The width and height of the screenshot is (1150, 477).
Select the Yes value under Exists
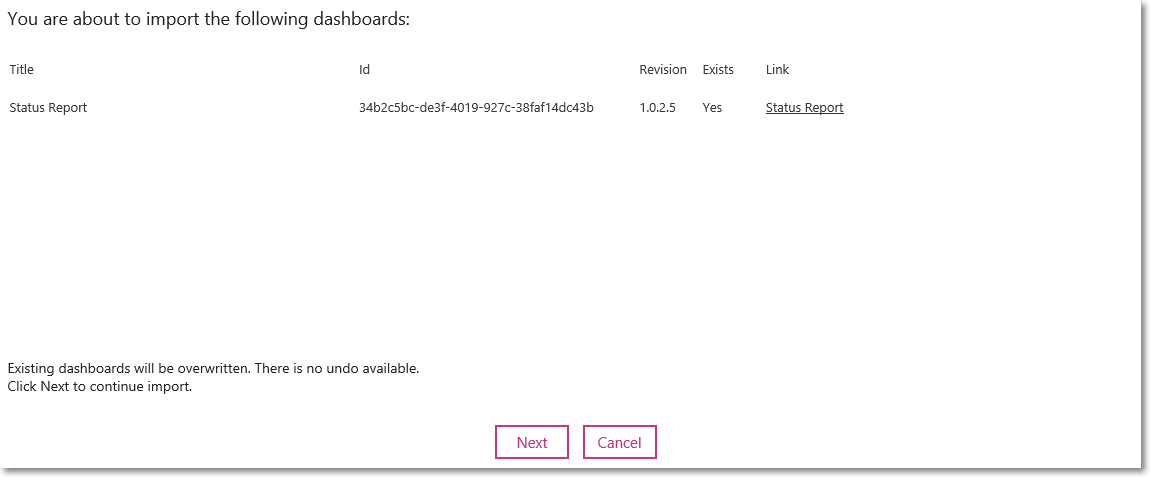point(712,108)
